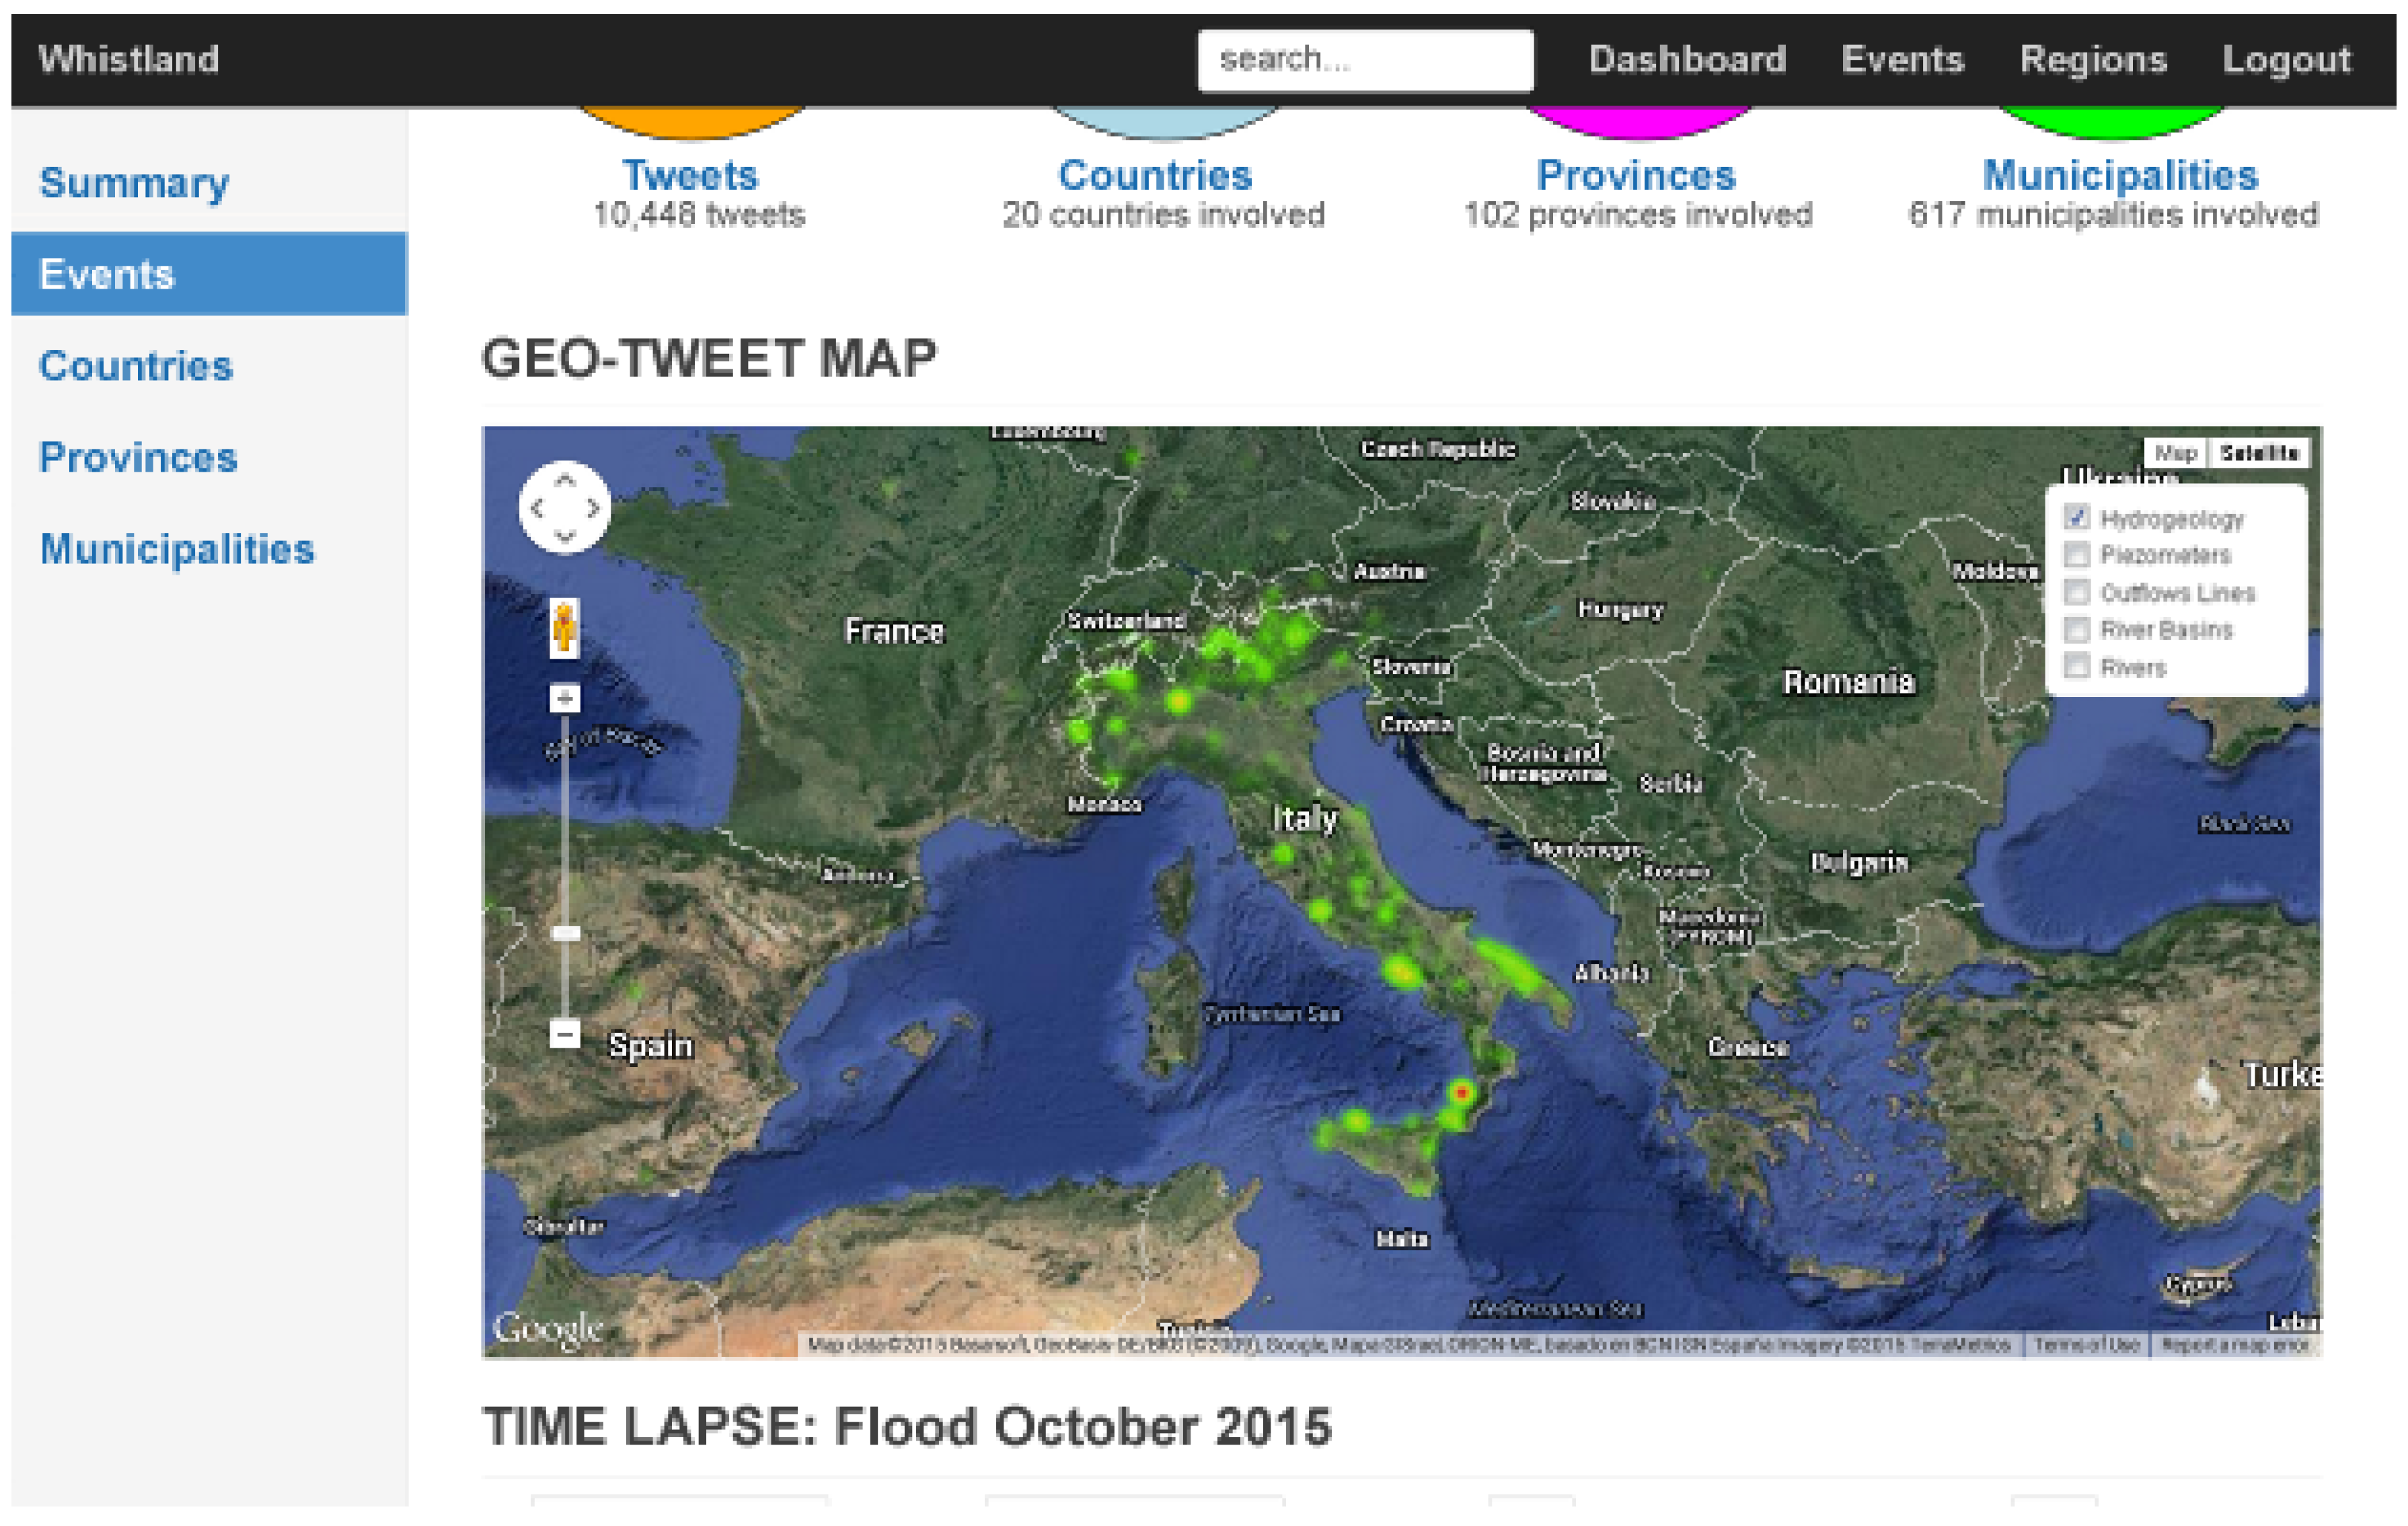
Task: Zoom in with the map plus button
Action: tap(565, 697)
